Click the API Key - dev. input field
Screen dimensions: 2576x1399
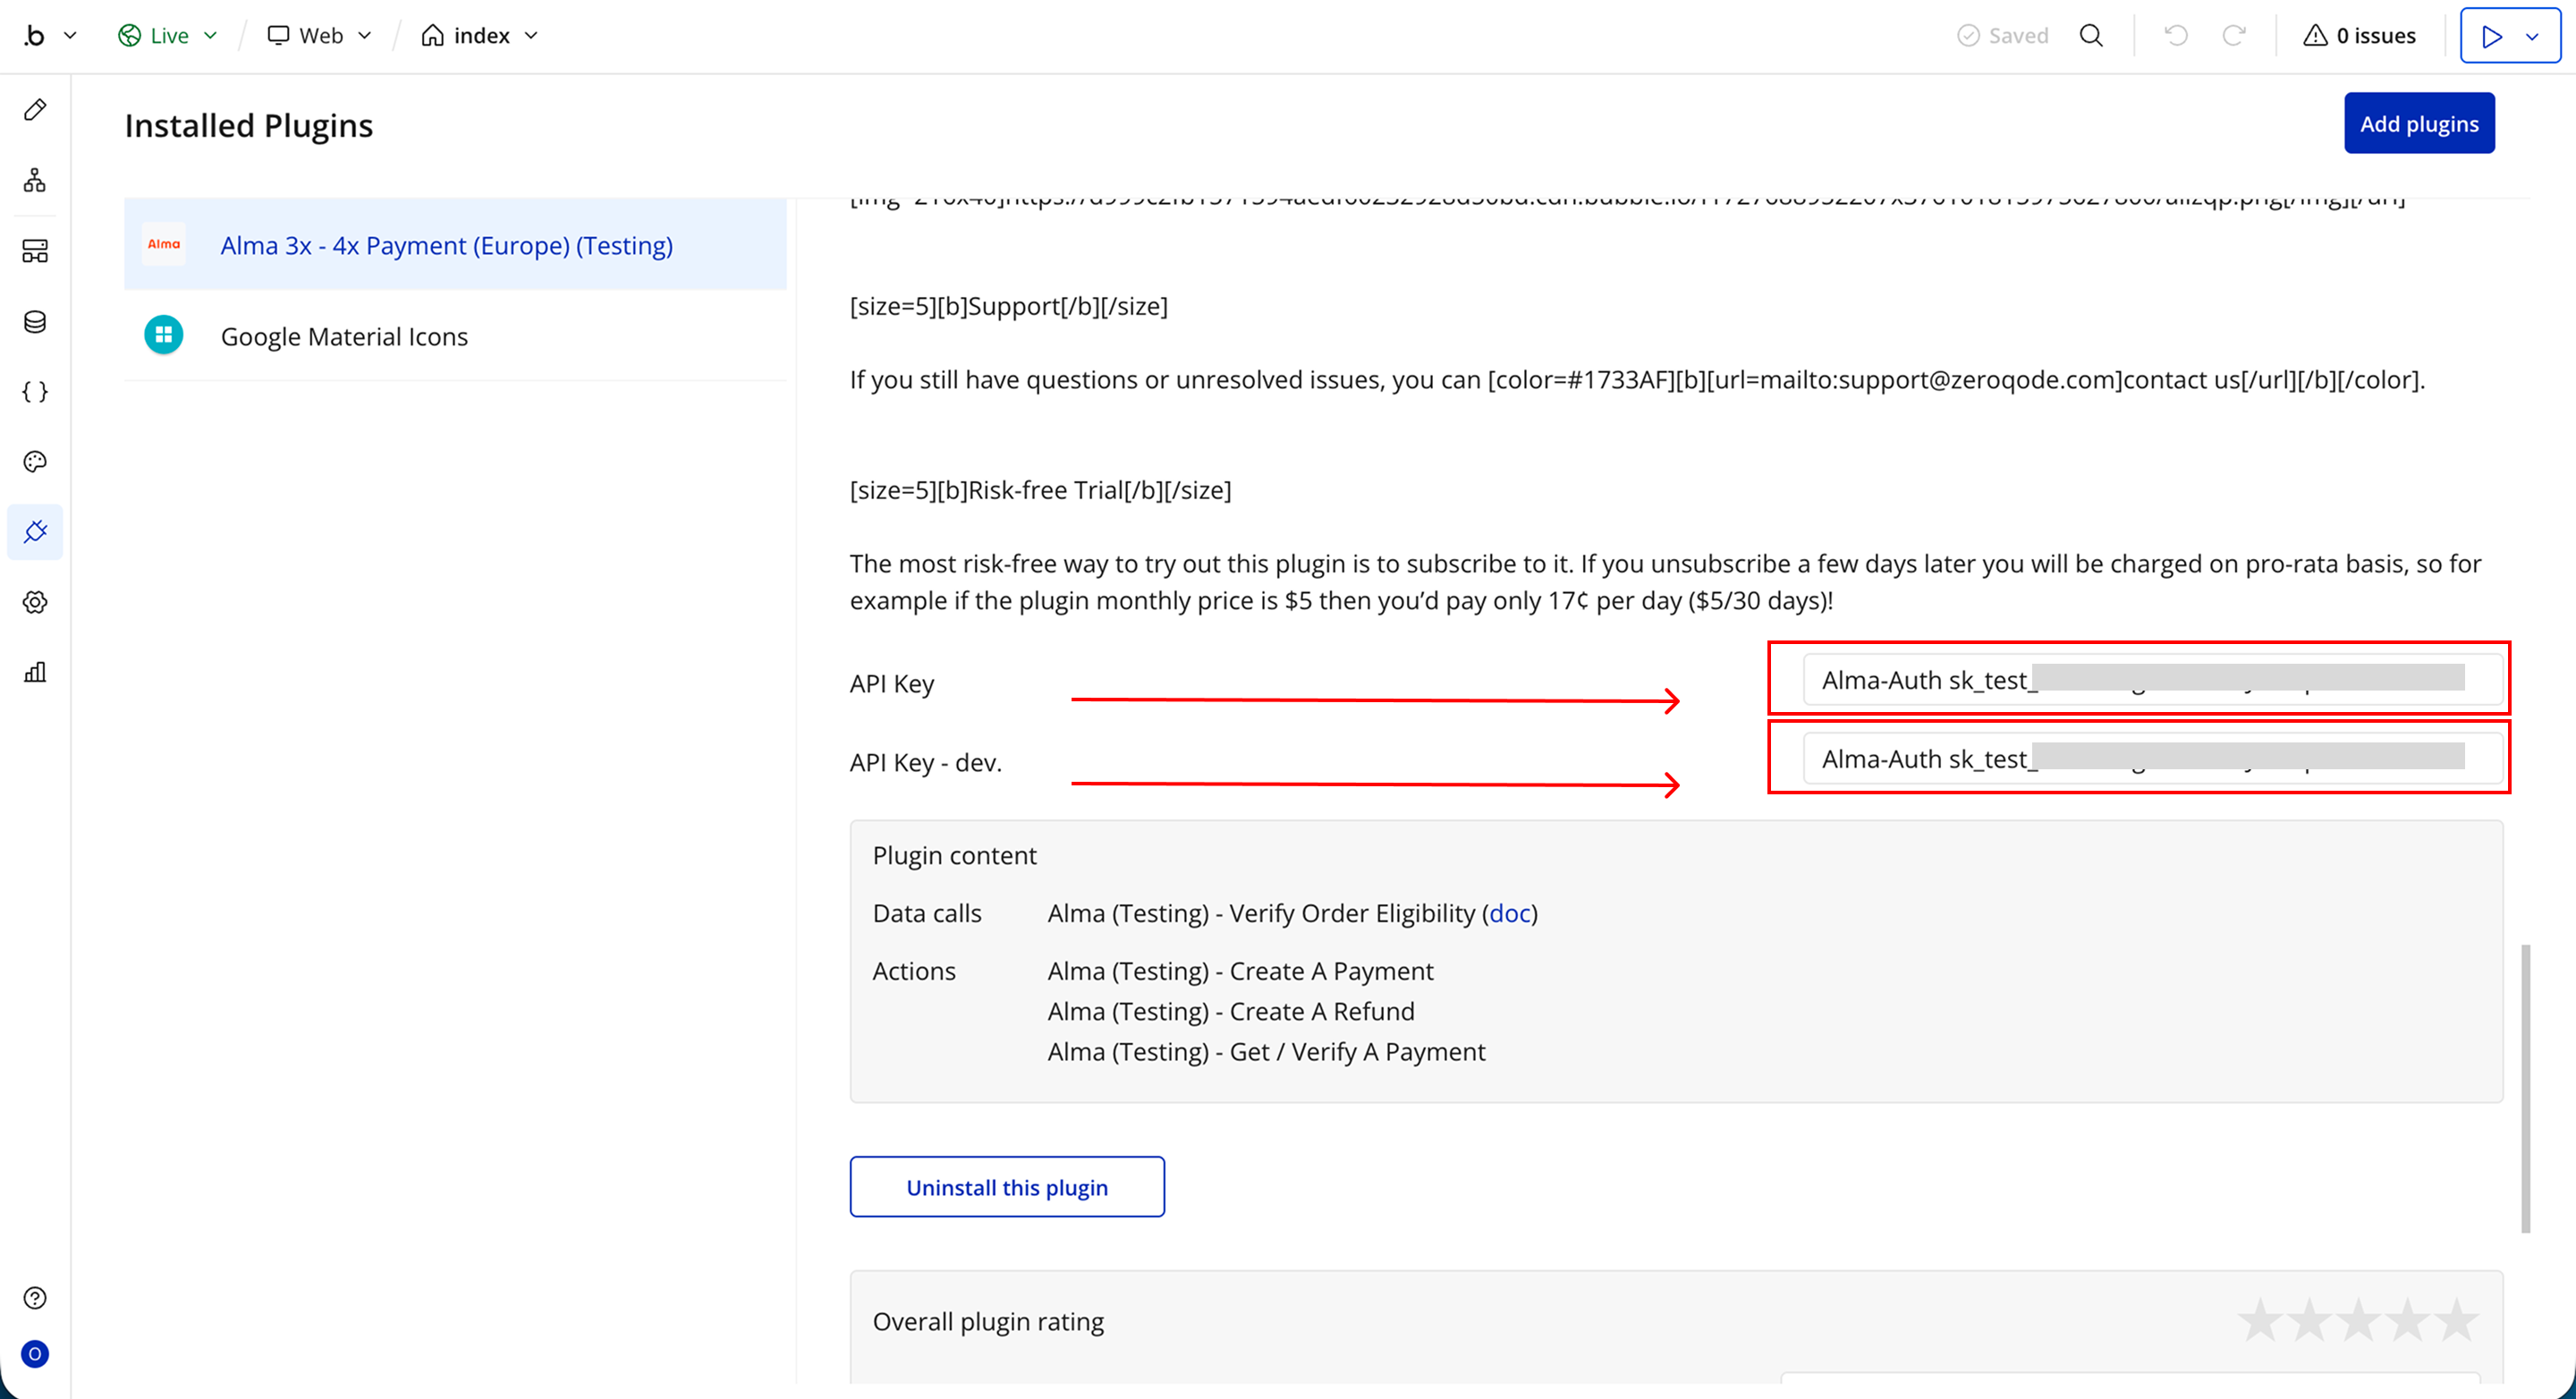(x=2150, y=759)
